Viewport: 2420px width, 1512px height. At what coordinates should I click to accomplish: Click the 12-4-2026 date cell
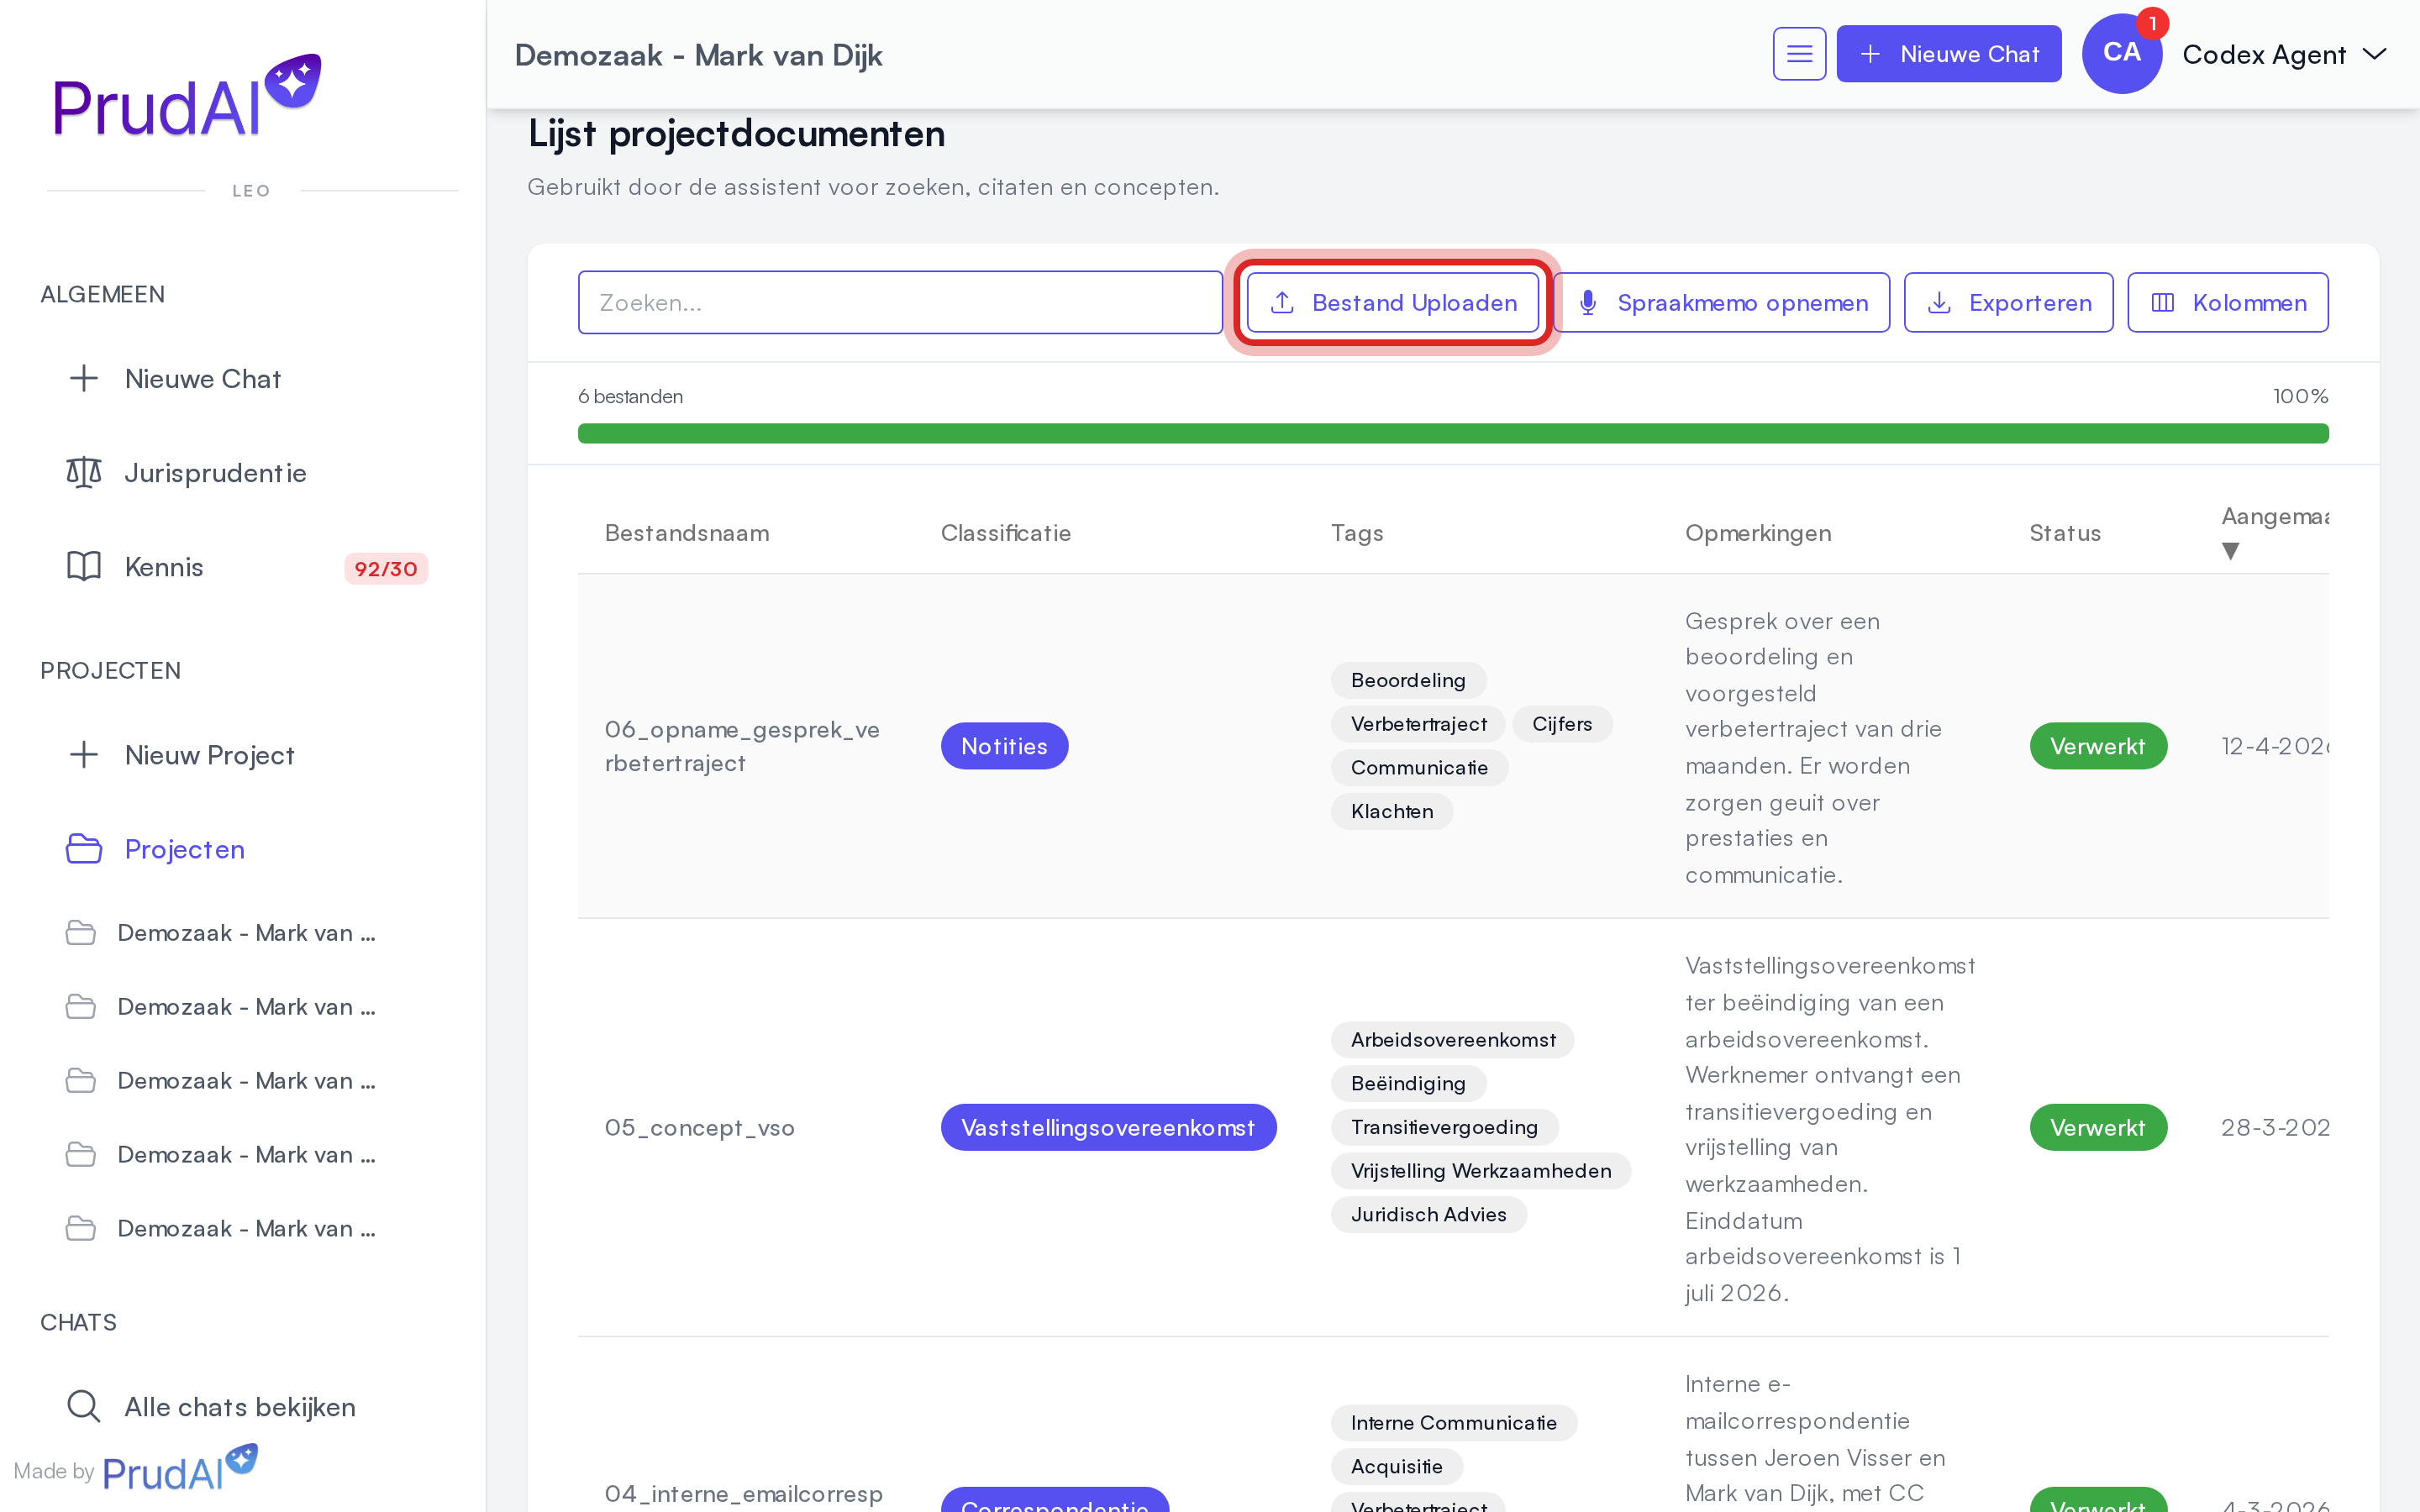tap(2274, 746)
